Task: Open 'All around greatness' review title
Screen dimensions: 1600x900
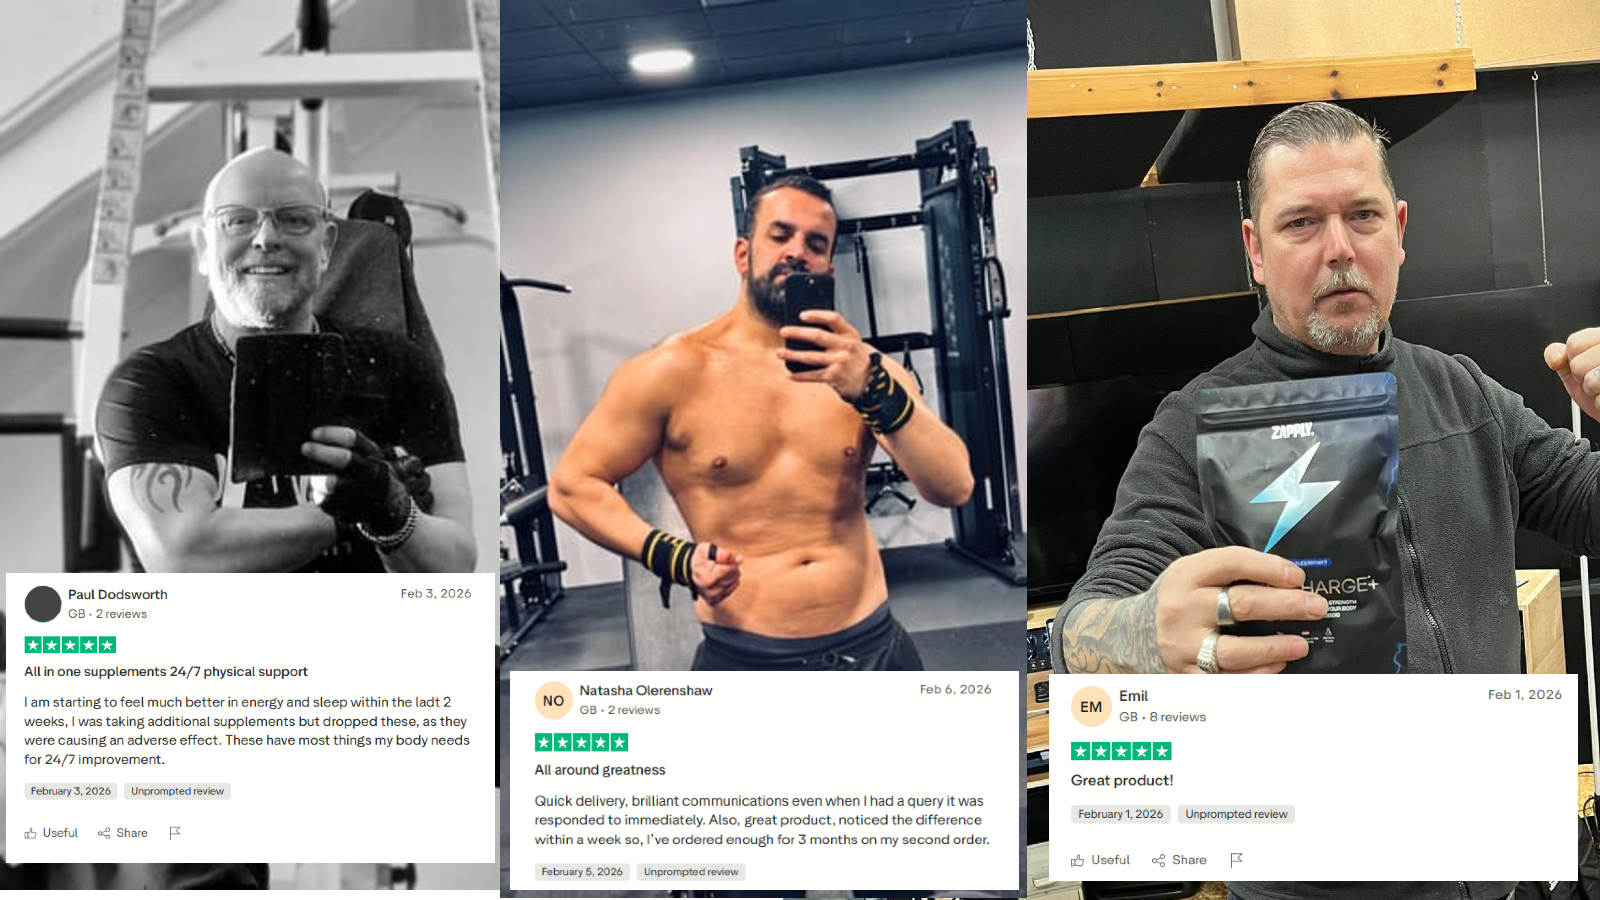Action: point(600,770)
